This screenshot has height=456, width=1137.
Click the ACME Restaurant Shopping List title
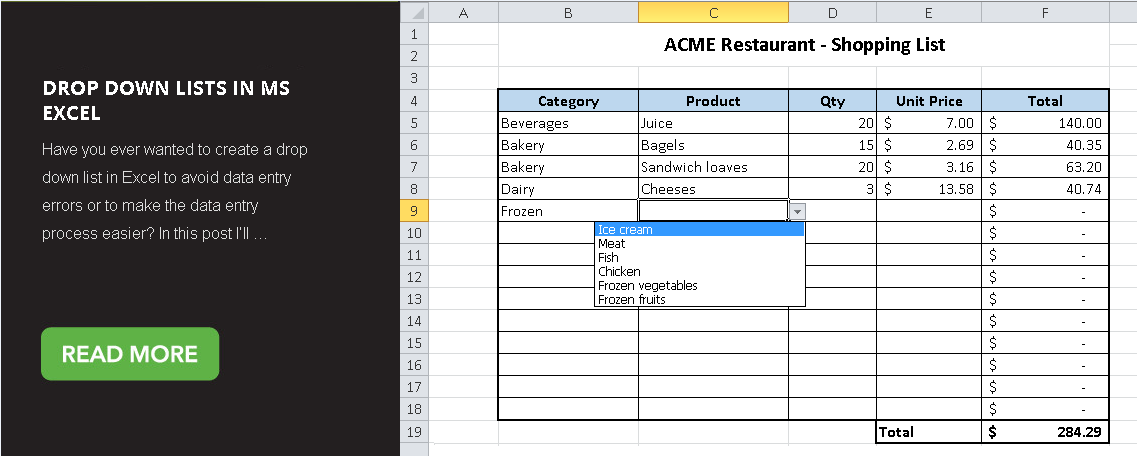[804, 45]
